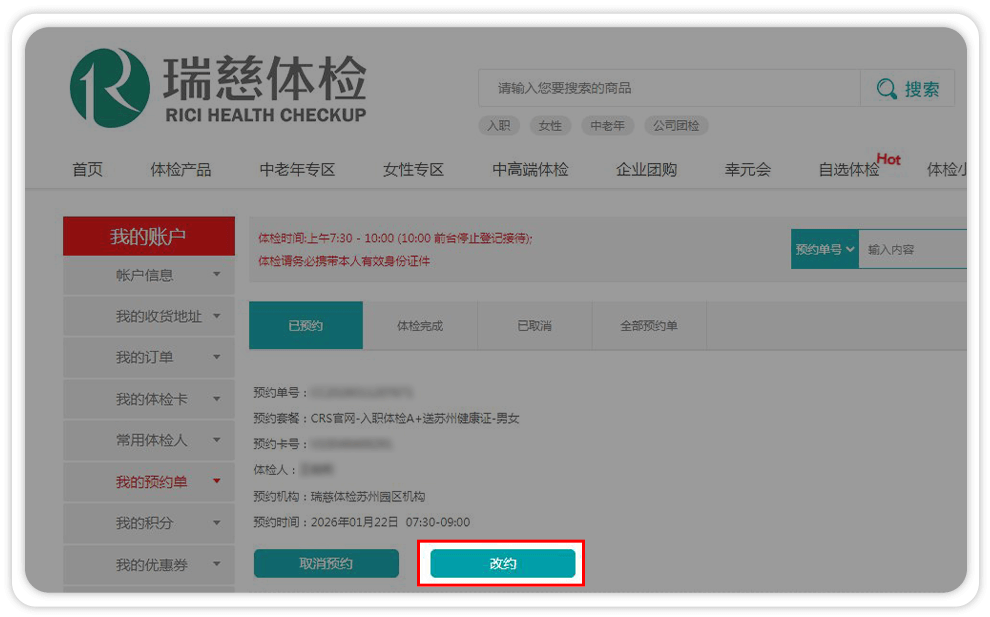This screenshot has width=990, height=617.
Task: Expand the 我的订单 sidebar arrow
Action: point(216,357)
